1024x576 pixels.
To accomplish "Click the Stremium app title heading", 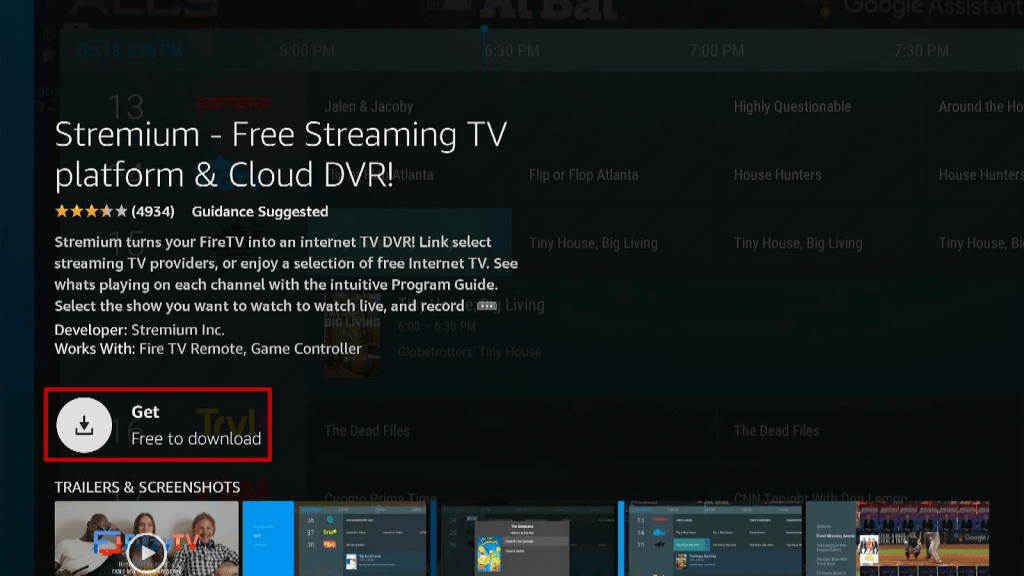I will coord(281,154).
